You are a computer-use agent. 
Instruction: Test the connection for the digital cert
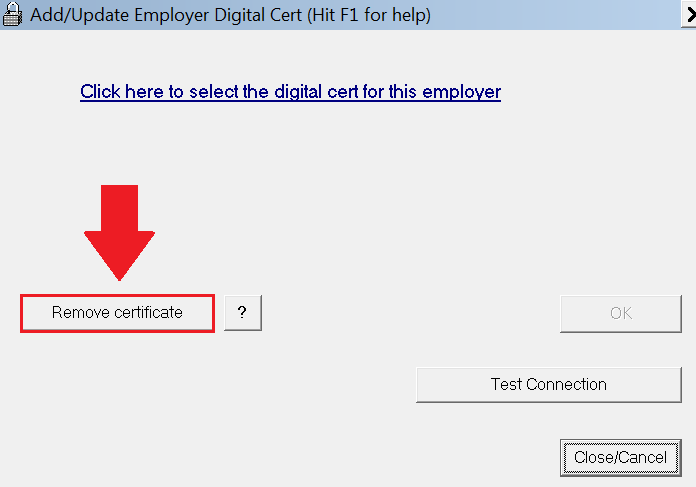[549, 384]
